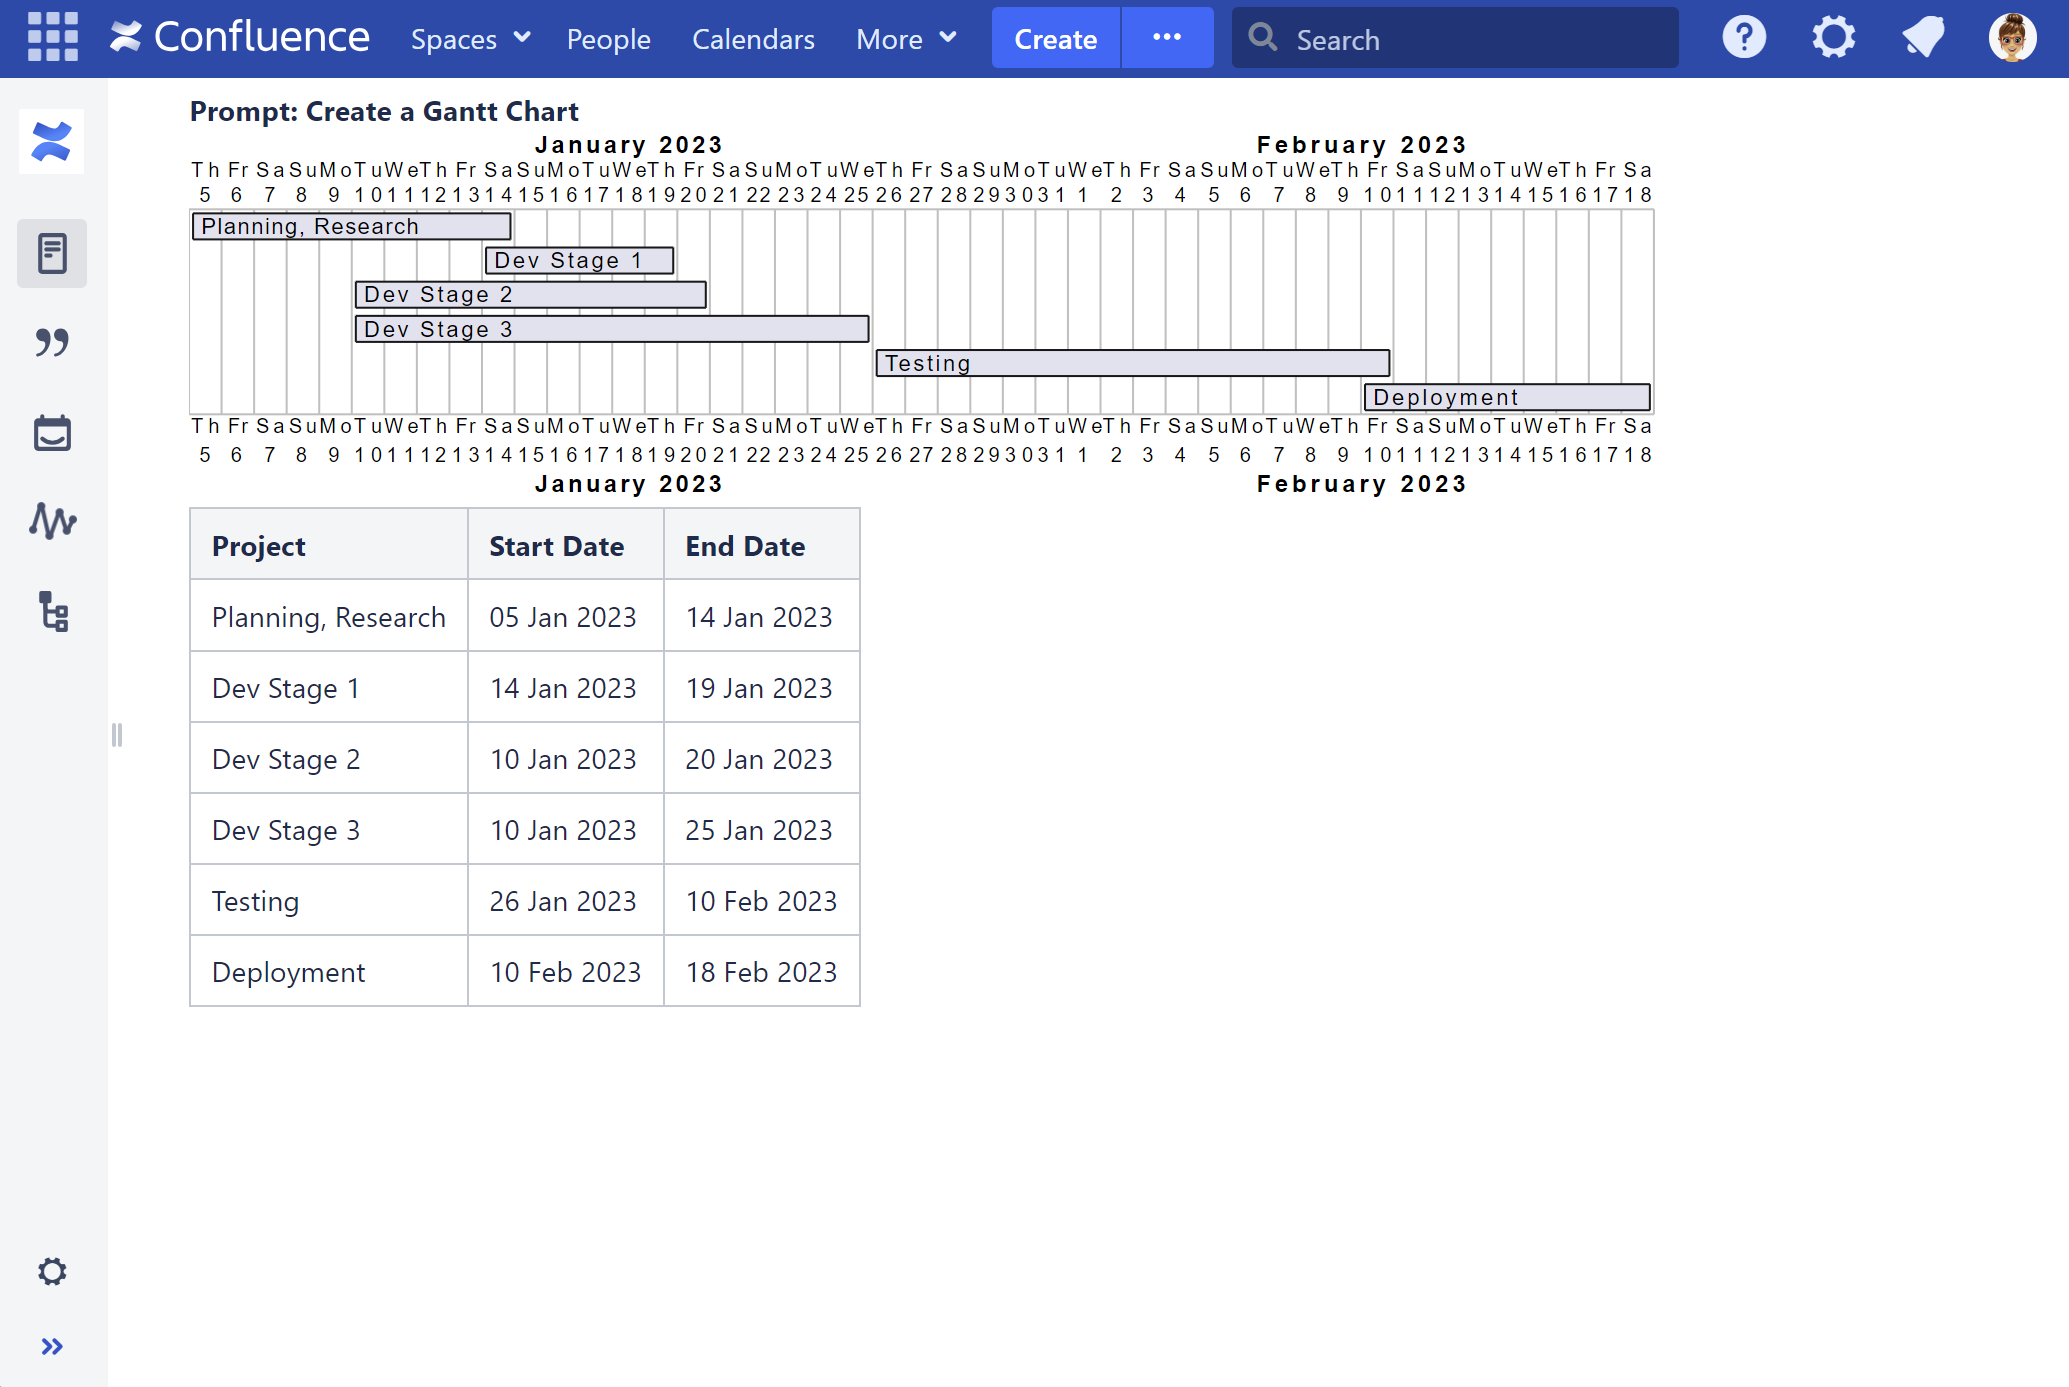Expand the More dropdown menu
This screenshot has width=2069, height=1387.
906,39
